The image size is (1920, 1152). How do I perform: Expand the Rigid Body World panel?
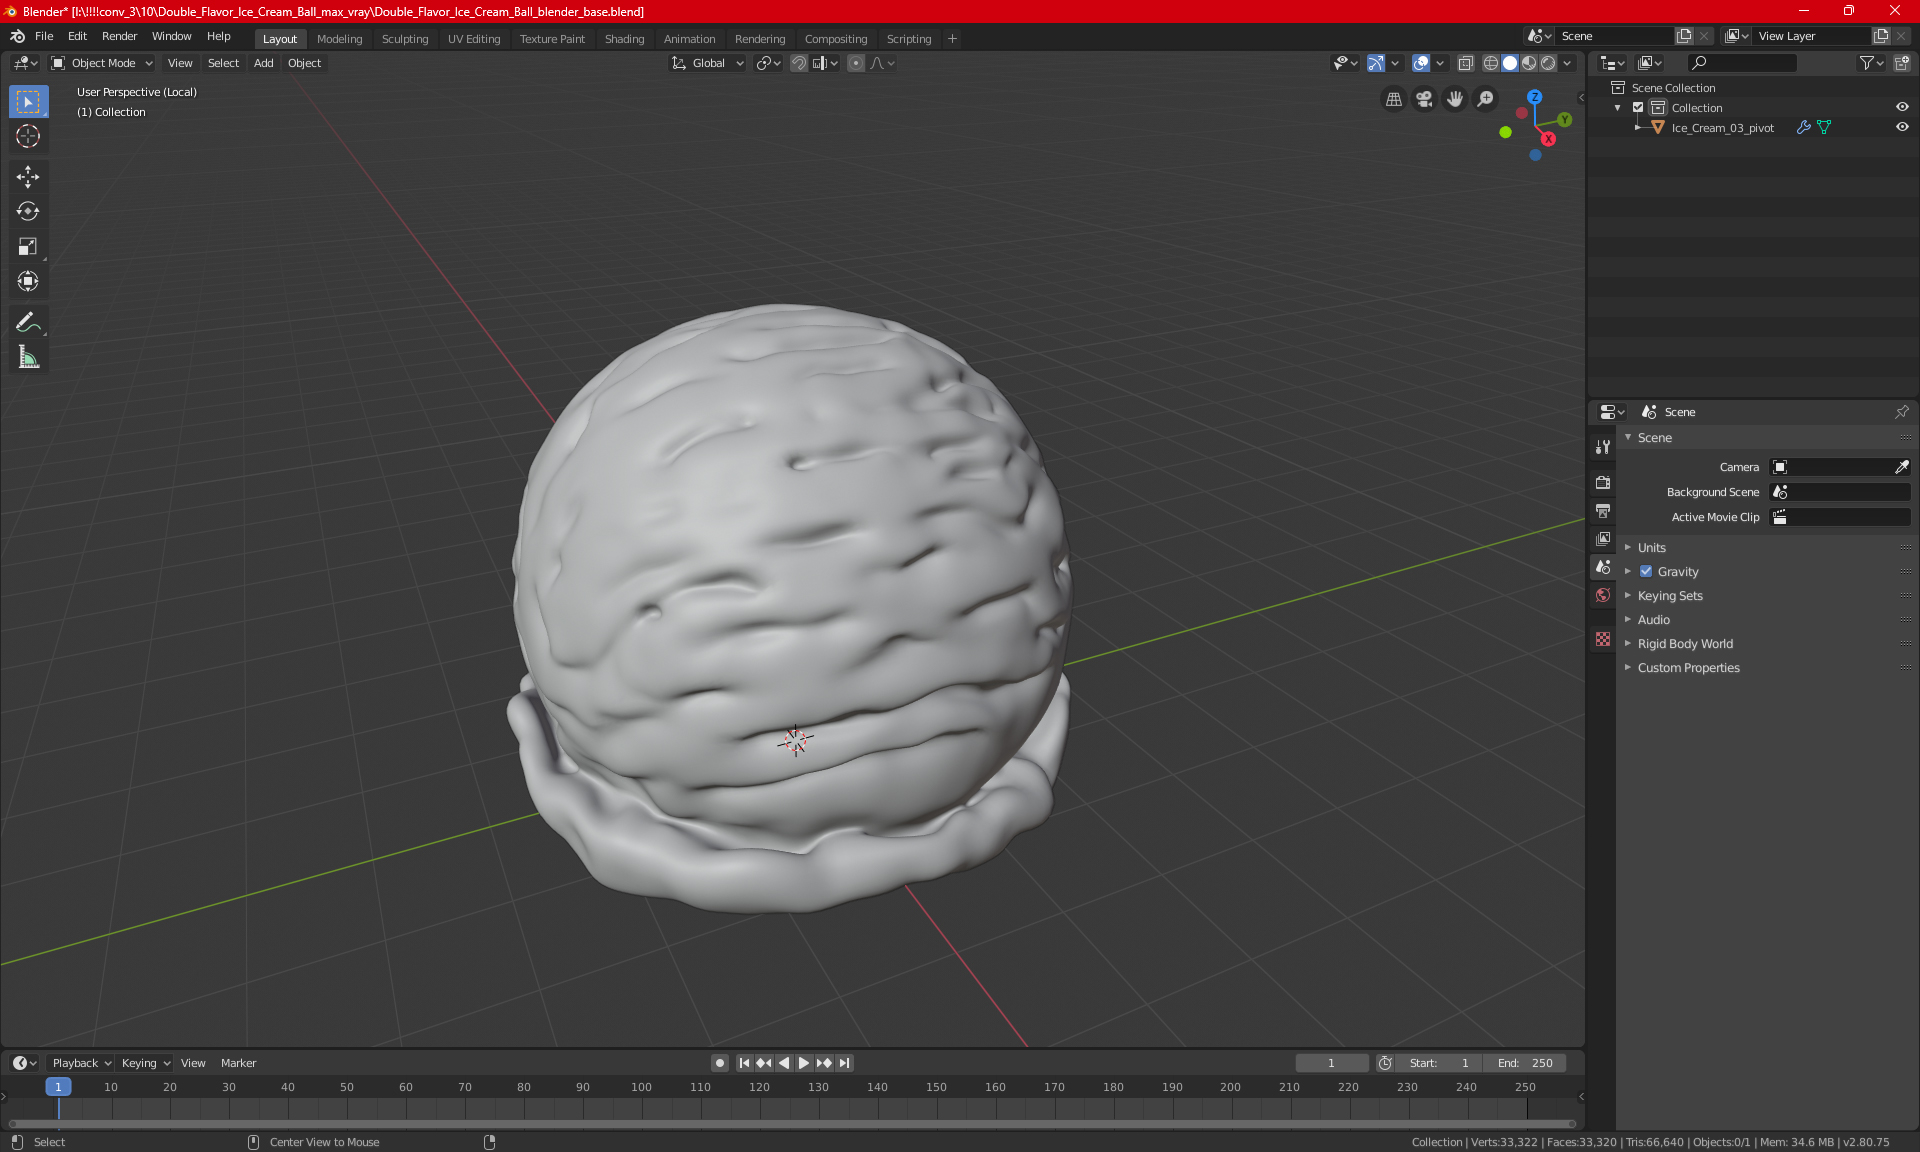click(1685, 644)
